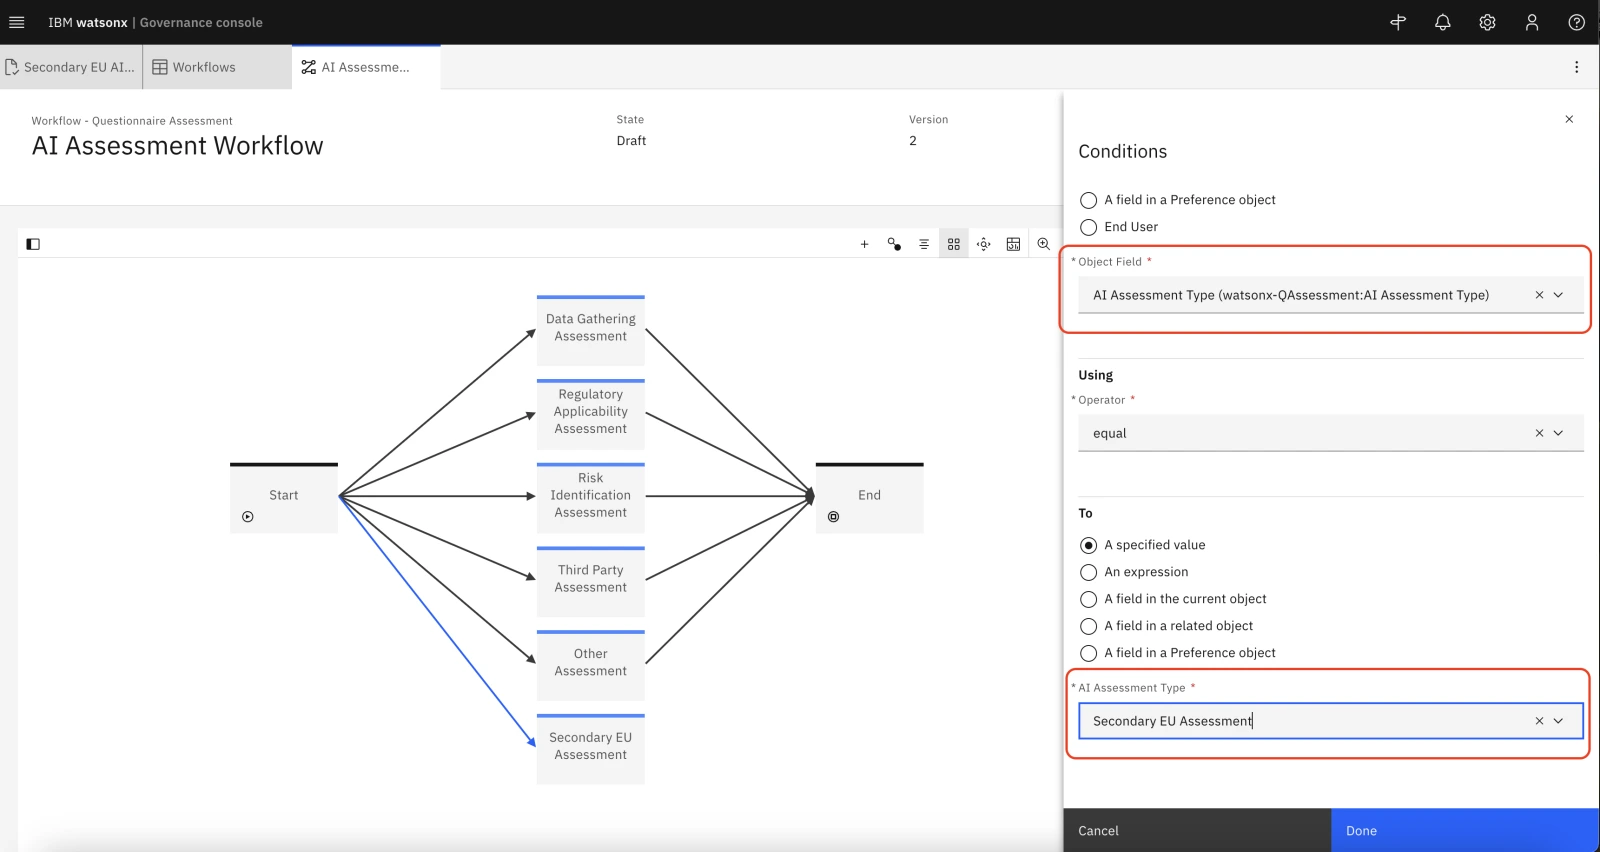Click IBM watsonx Governance console title

155,22
